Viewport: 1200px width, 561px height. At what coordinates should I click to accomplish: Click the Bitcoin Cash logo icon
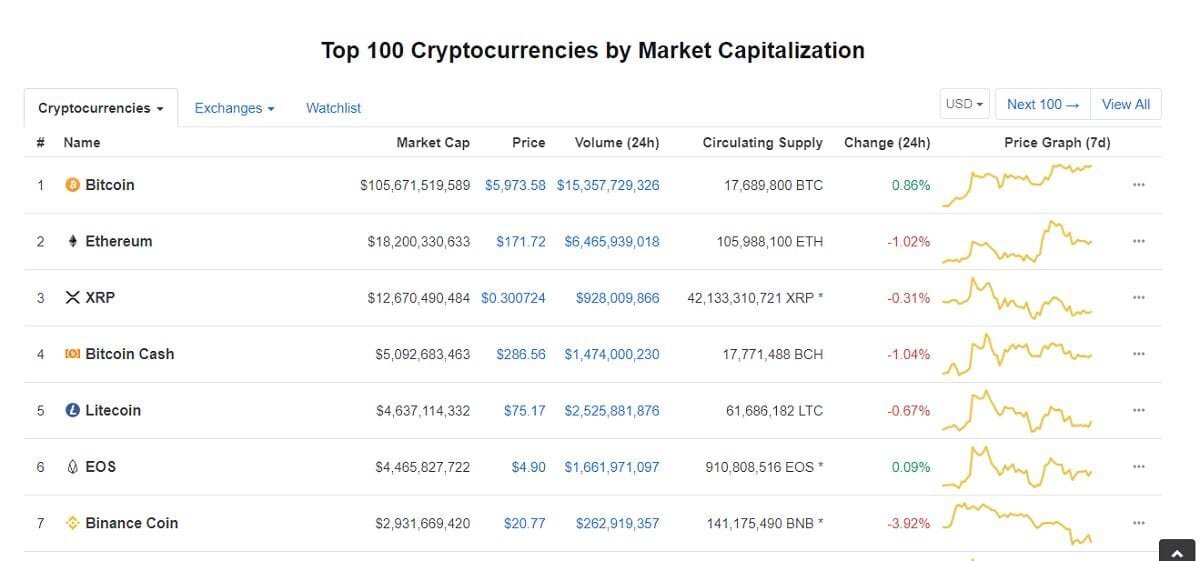pos(72,354)
